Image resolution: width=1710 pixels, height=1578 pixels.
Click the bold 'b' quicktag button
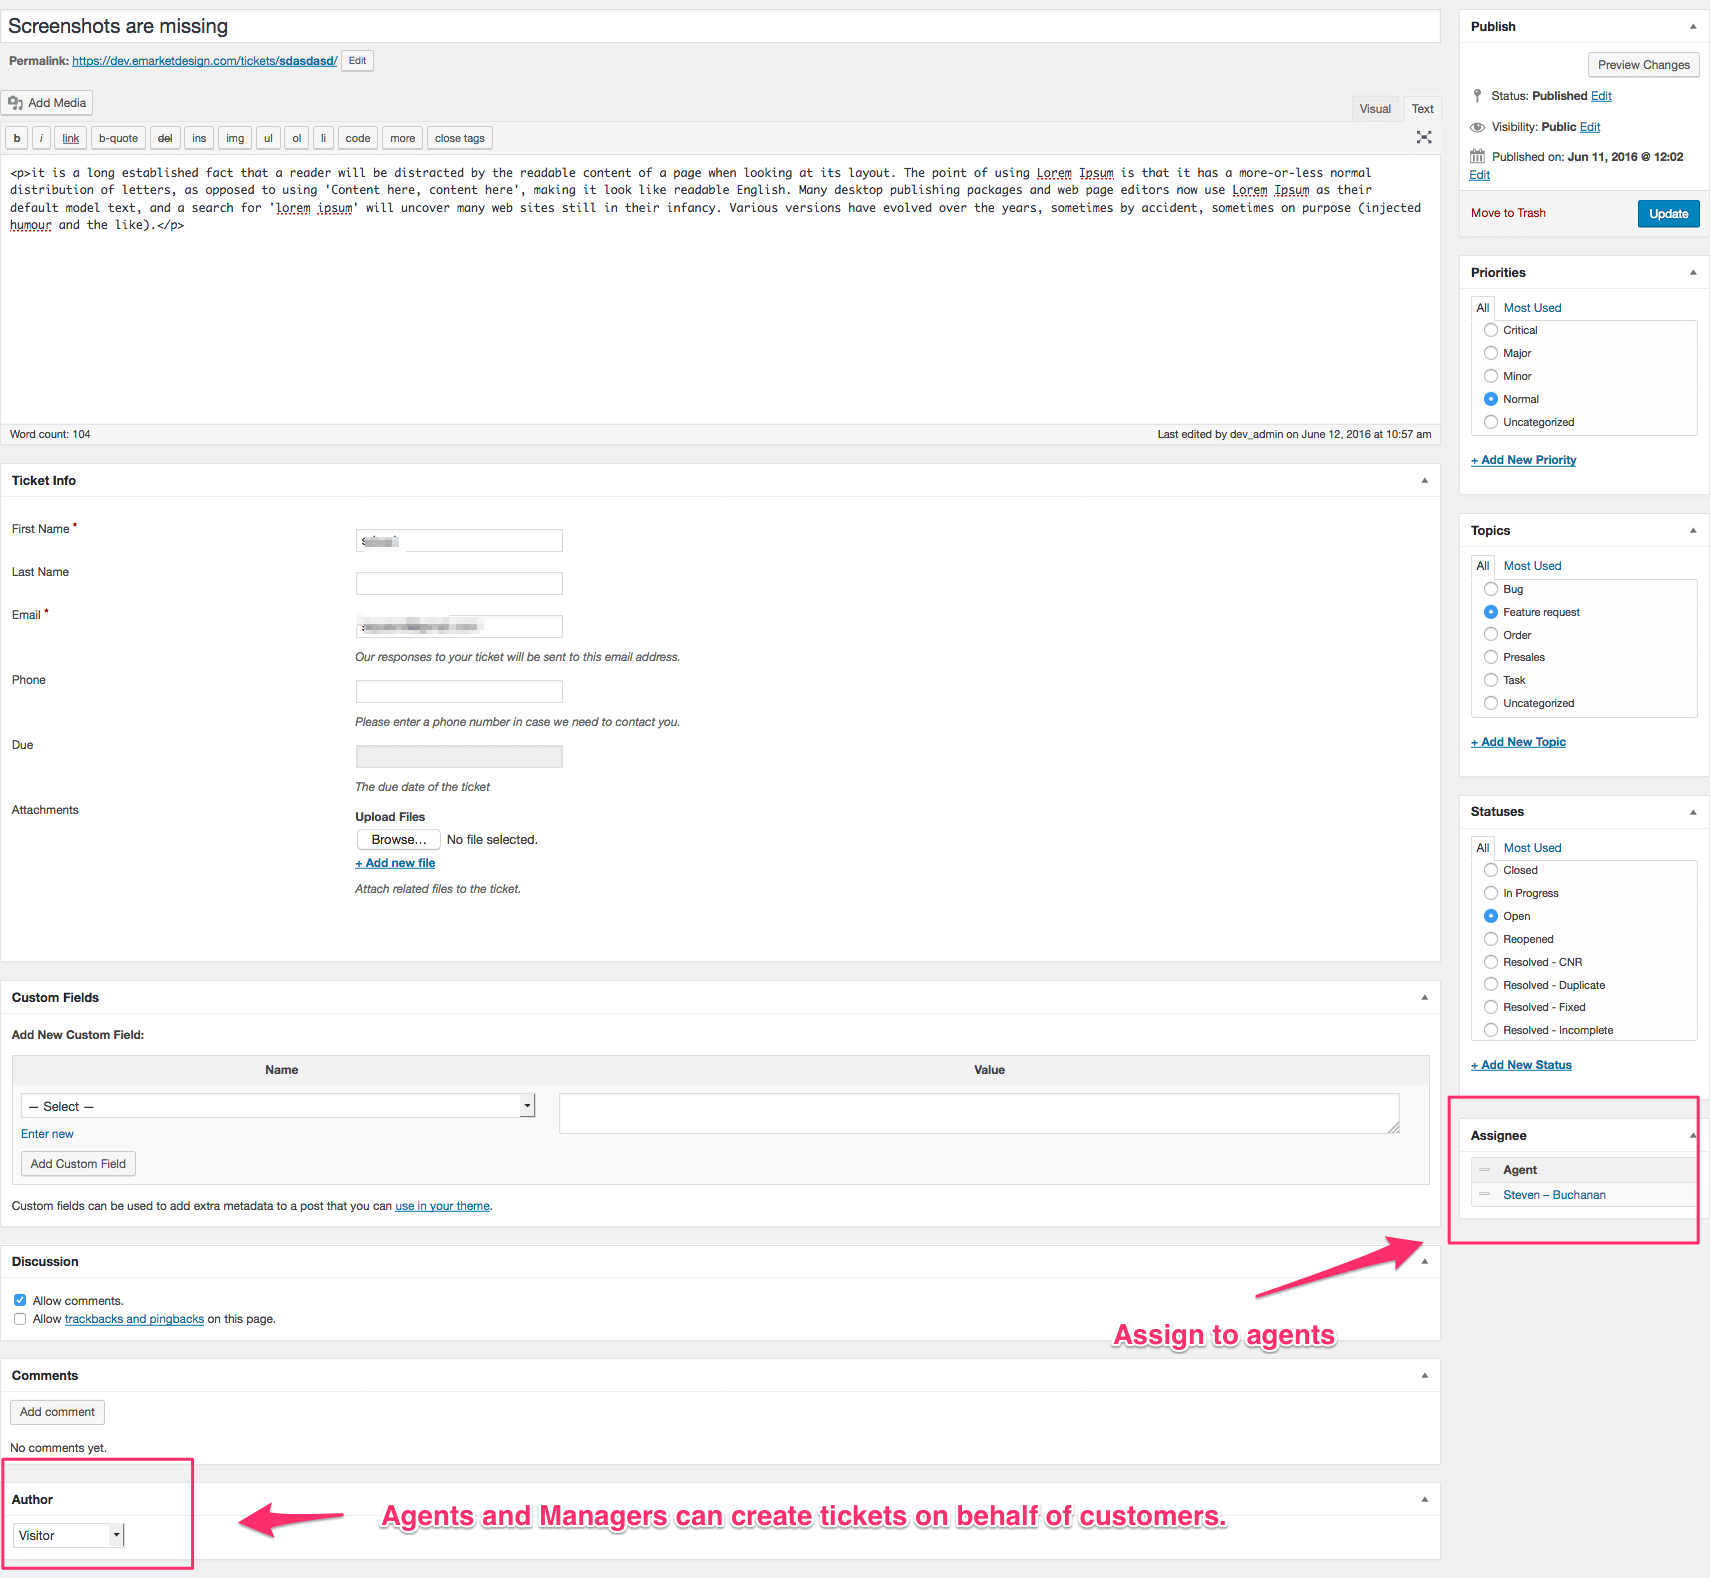pyautogui.click(x=17, y=139)
